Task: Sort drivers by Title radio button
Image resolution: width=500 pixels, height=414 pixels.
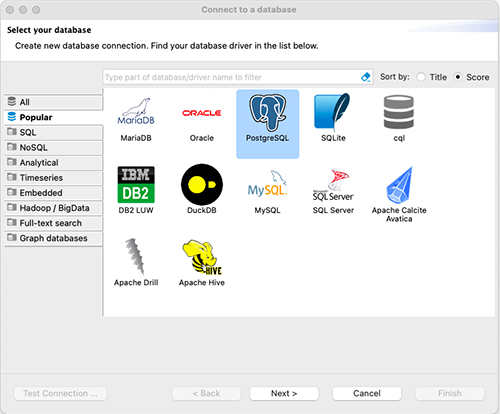Action: point(421,77)
